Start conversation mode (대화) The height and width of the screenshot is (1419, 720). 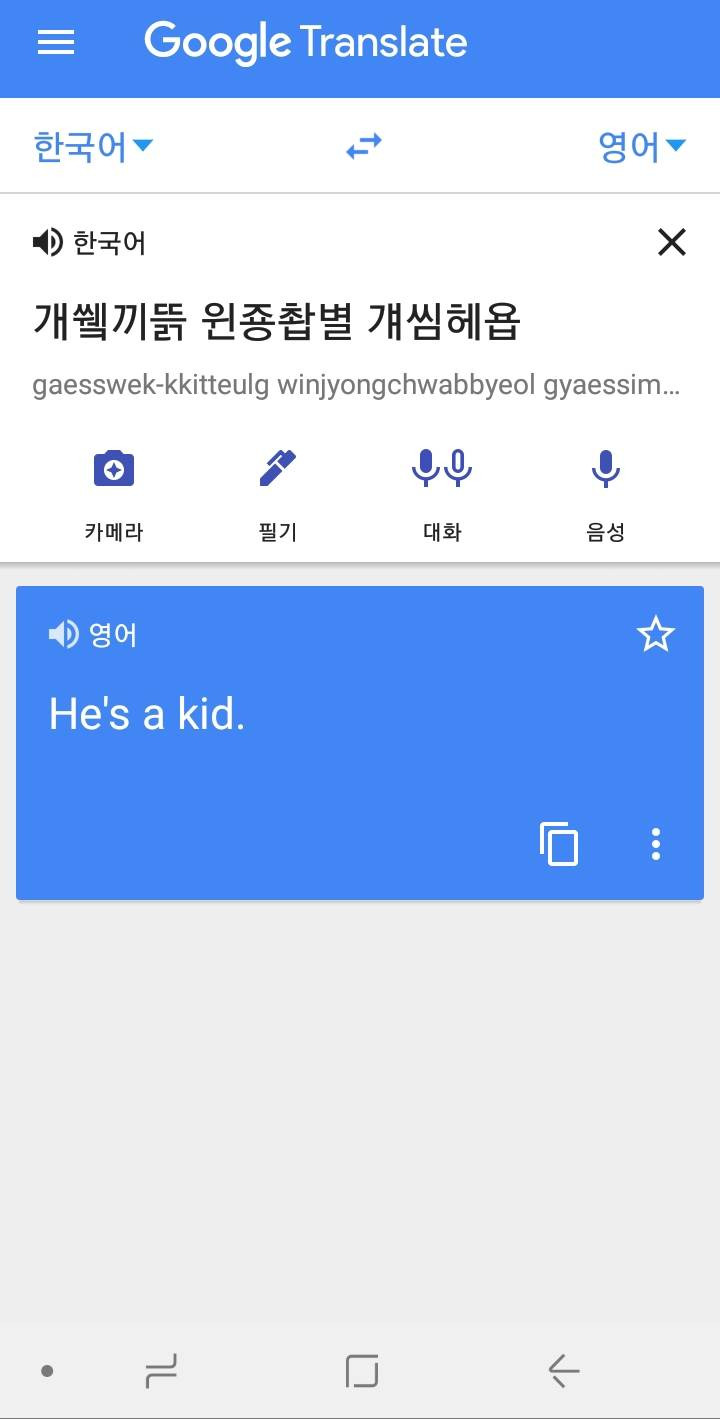[x=442, y=494]
